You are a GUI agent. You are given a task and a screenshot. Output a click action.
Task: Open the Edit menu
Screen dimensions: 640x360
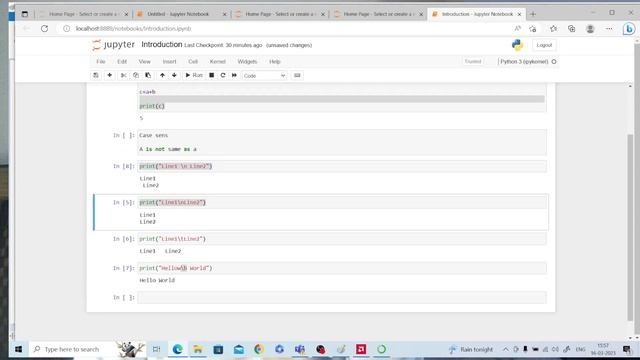click(122, 62)
